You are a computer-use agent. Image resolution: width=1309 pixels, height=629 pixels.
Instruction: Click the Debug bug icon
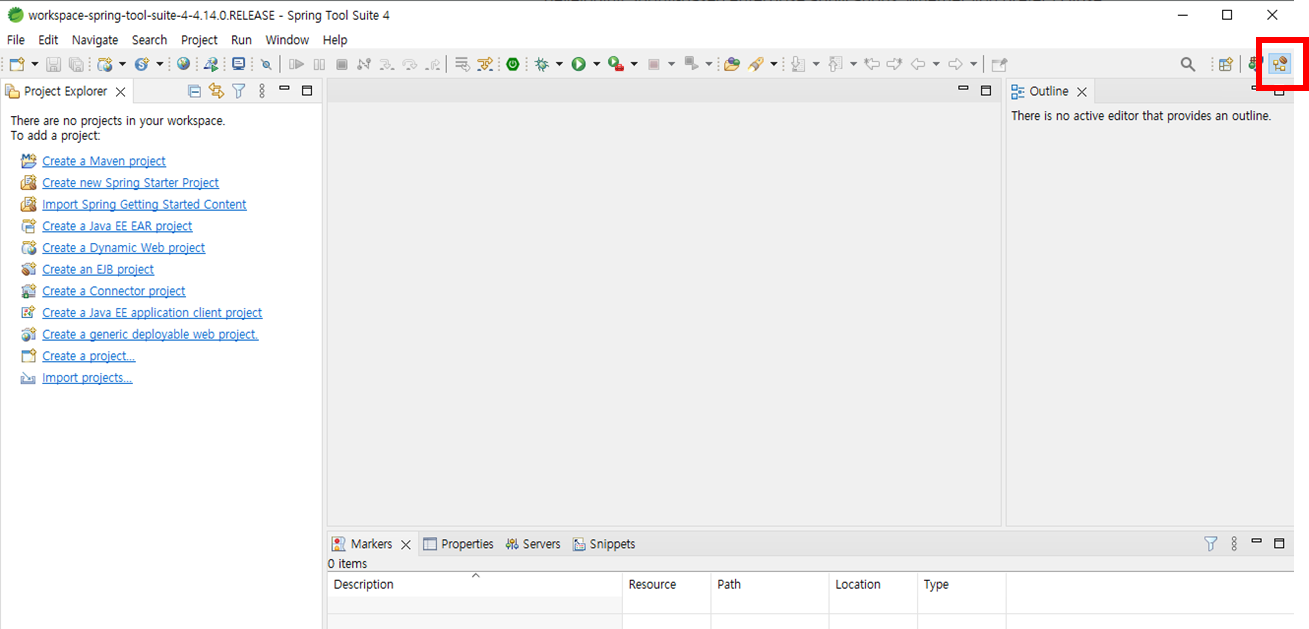pyautogui.click(x=541, y=64)
